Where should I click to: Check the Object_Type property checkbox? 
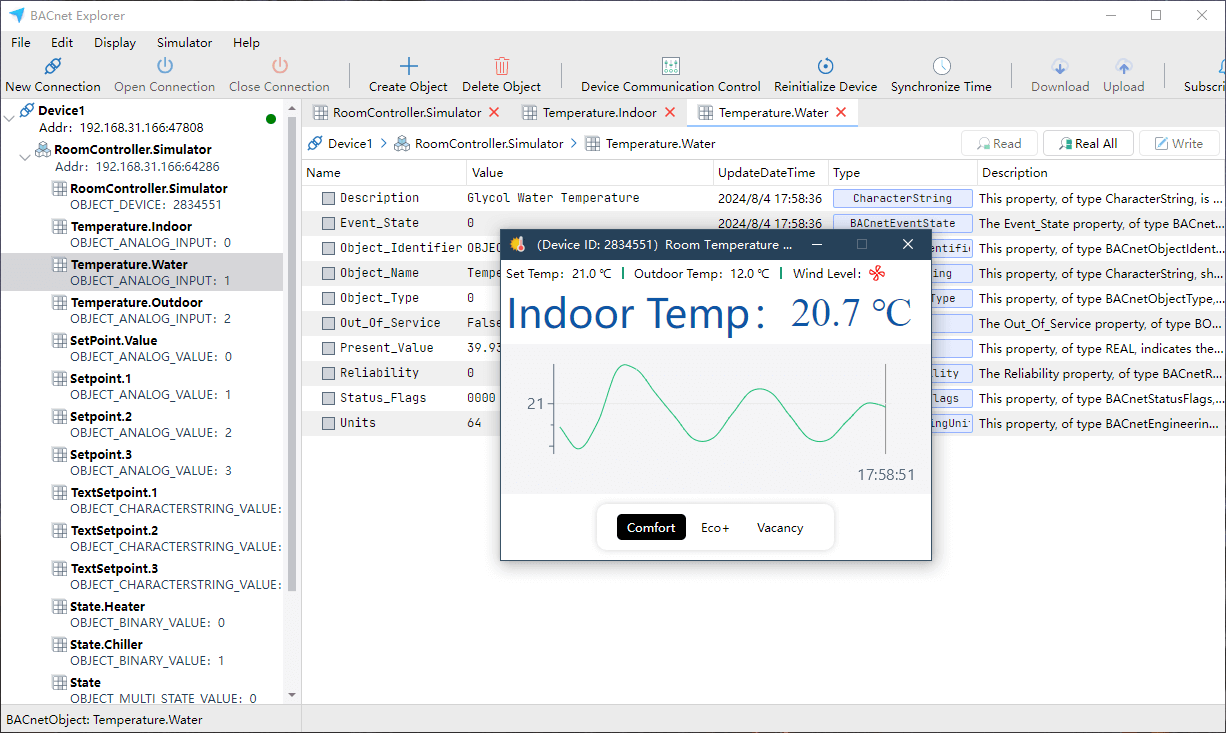[x=329, y=298]
